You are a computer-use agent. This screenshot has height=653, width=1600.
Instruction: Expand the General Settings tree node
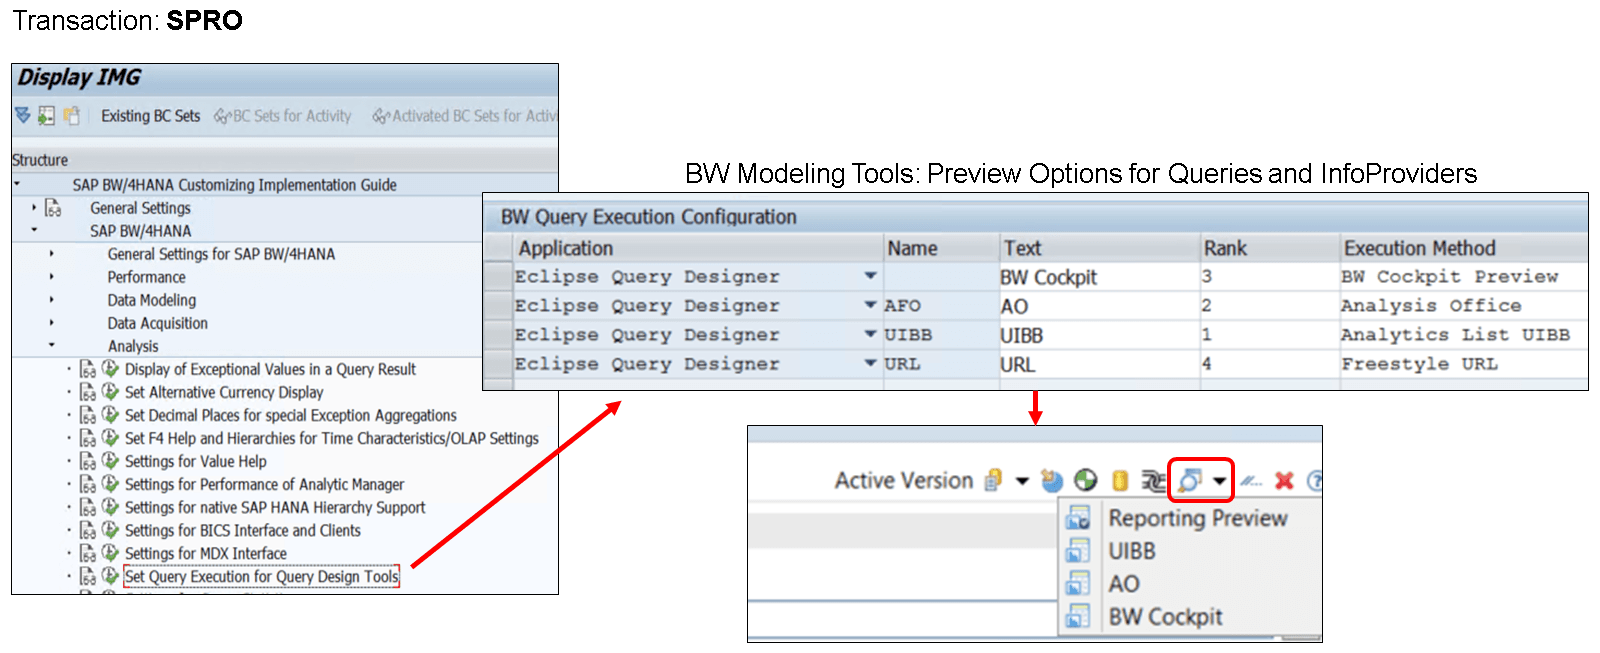click(34, 207)
